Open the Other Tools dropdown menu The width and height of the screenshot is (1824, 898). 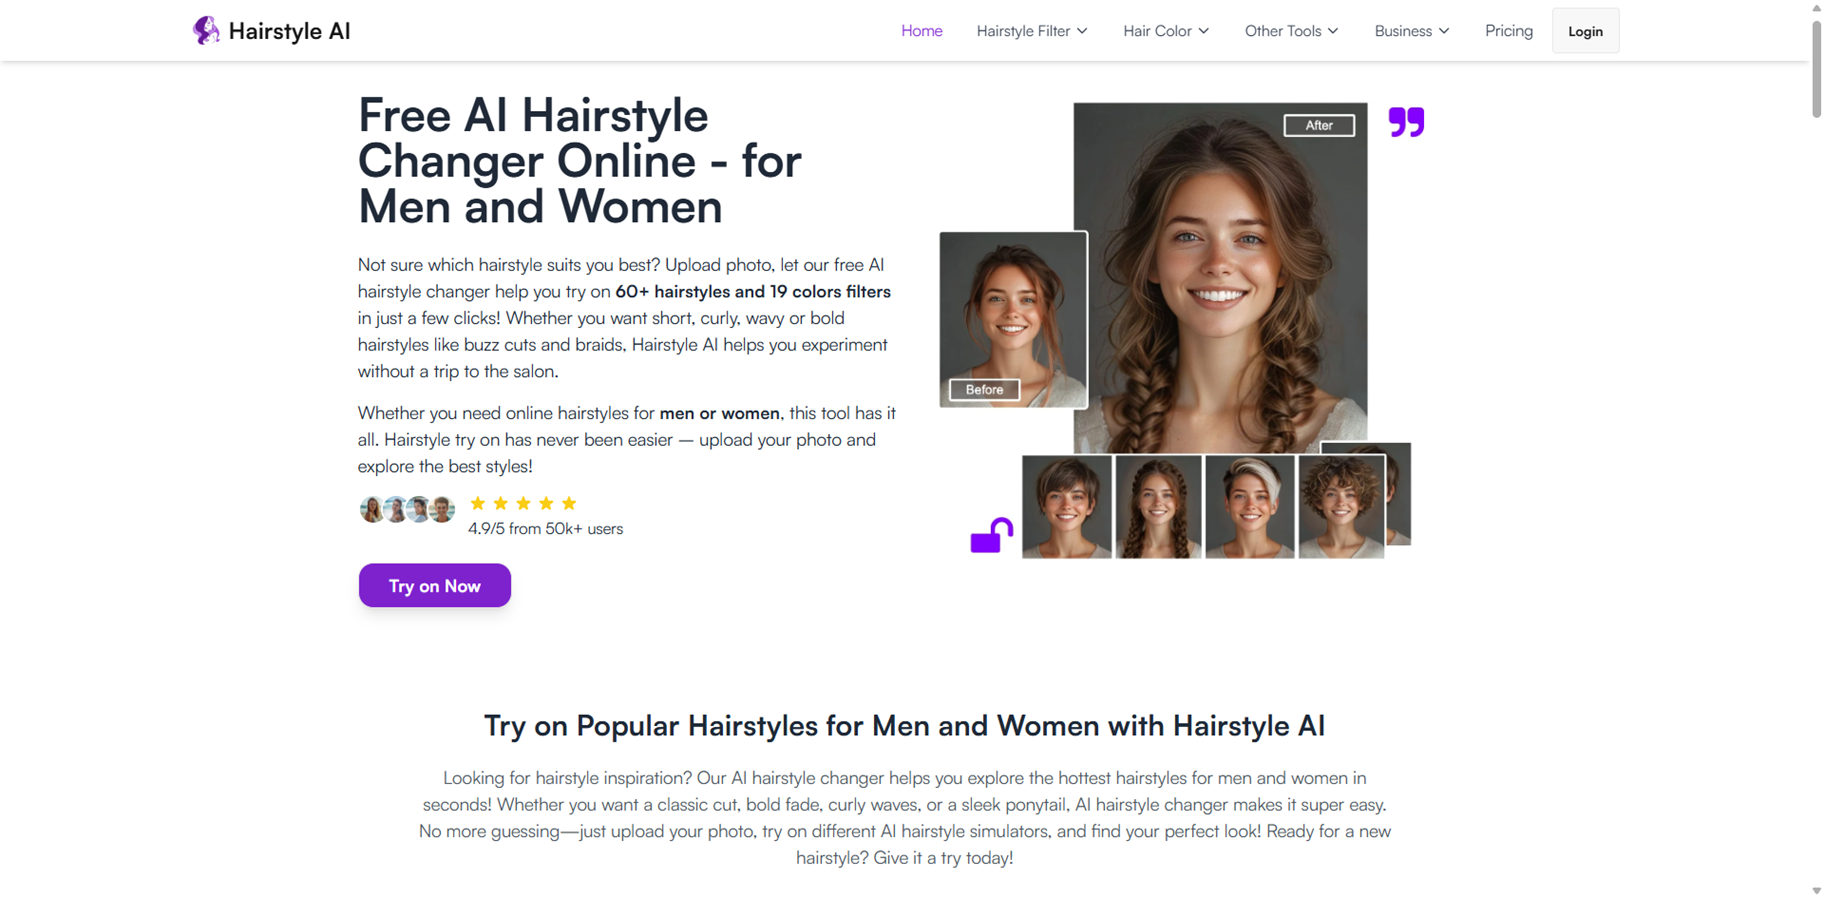(1291, 31)
